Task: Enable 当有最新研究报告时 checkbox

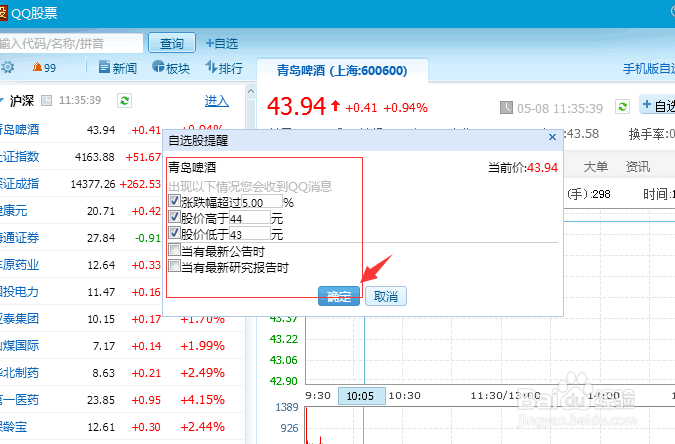Action: (x=174, y=266)
